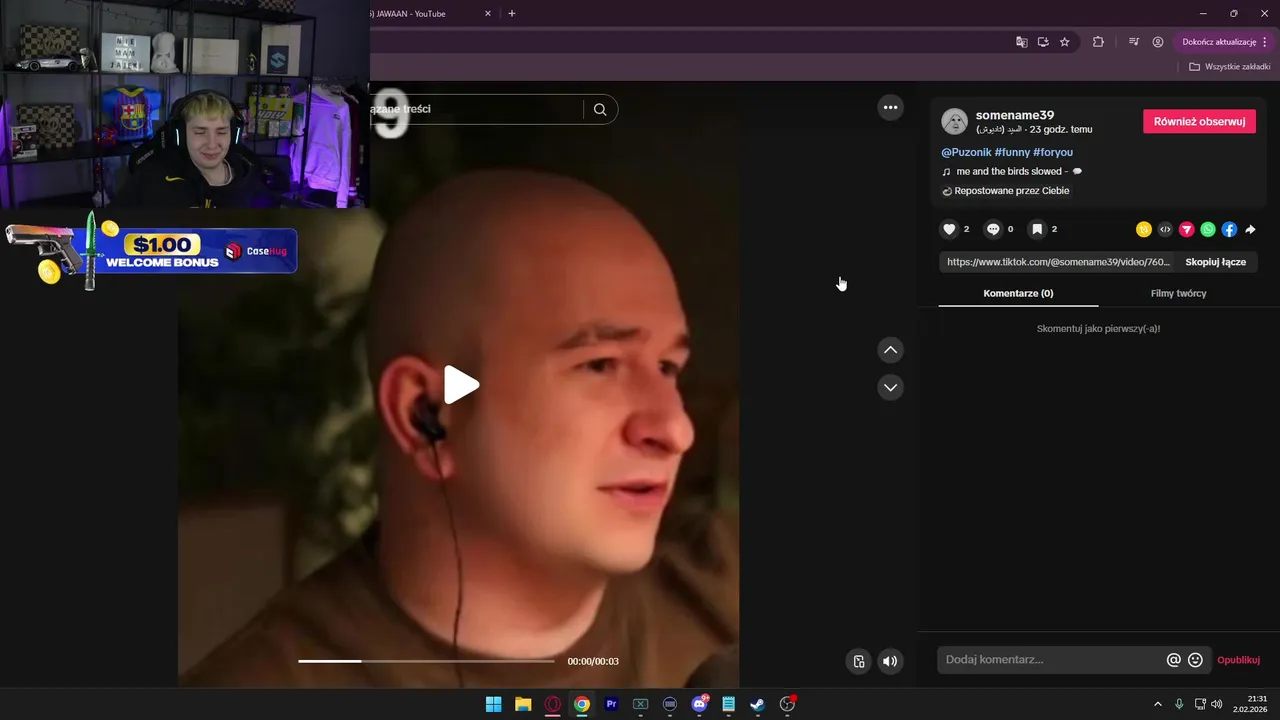Go to previous video with up arrow
The width and height of the screenshot is (1280, 720).
[x=890, y=350]
